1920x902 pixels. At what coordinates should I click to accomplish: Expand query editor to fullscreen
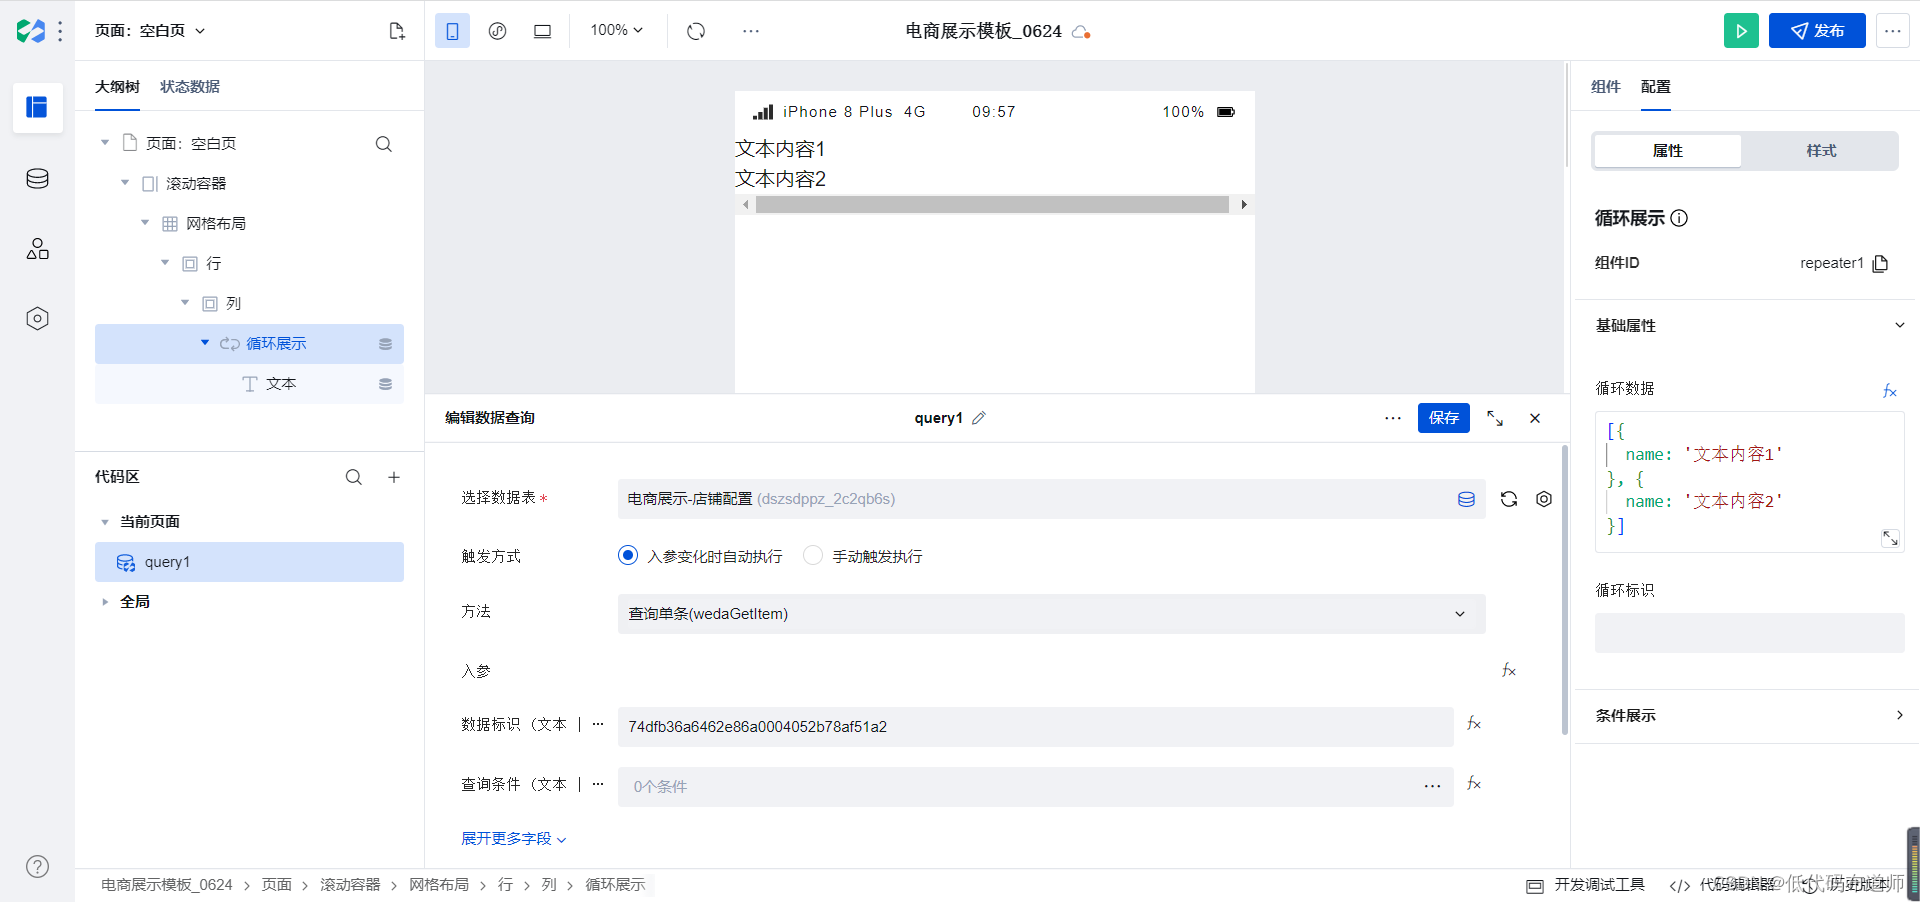coord(1495,418)
